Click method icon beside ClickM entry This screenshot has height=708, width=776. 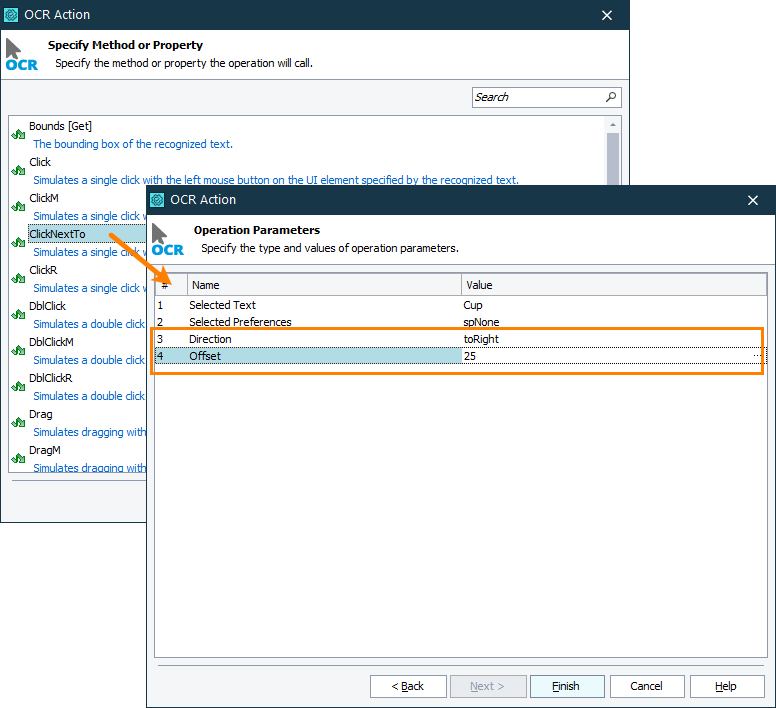point(18,206)
